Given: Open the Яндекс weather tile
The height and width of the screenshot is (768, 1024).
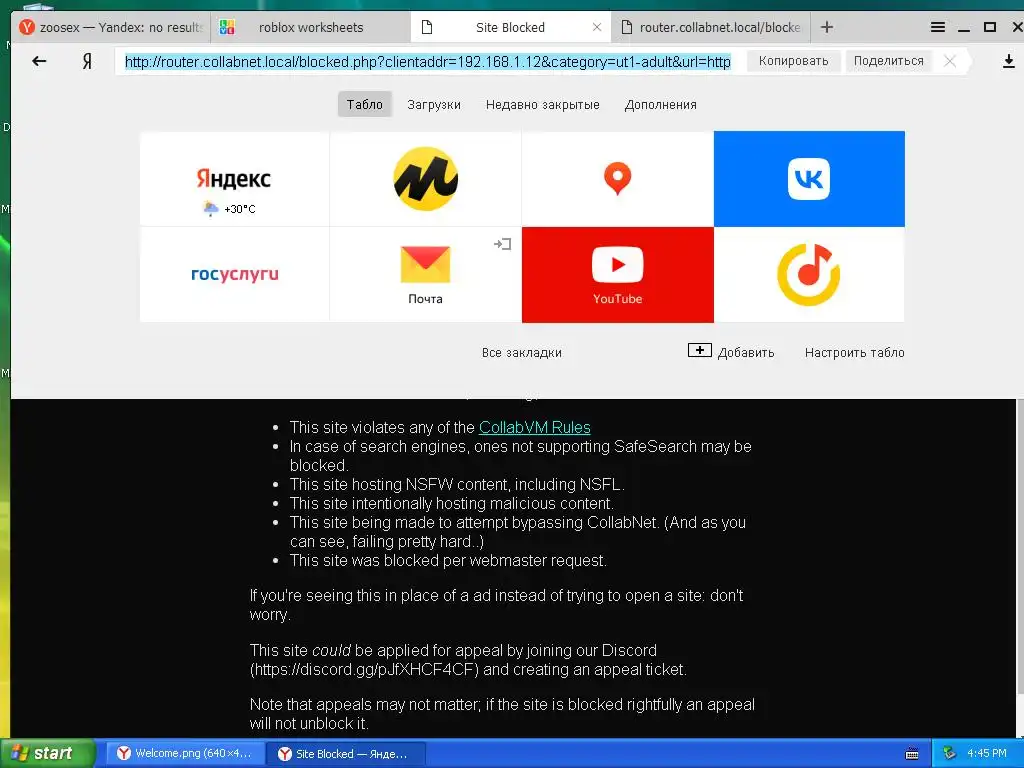Looking at the screenshot, I should [x=234, y=179].
